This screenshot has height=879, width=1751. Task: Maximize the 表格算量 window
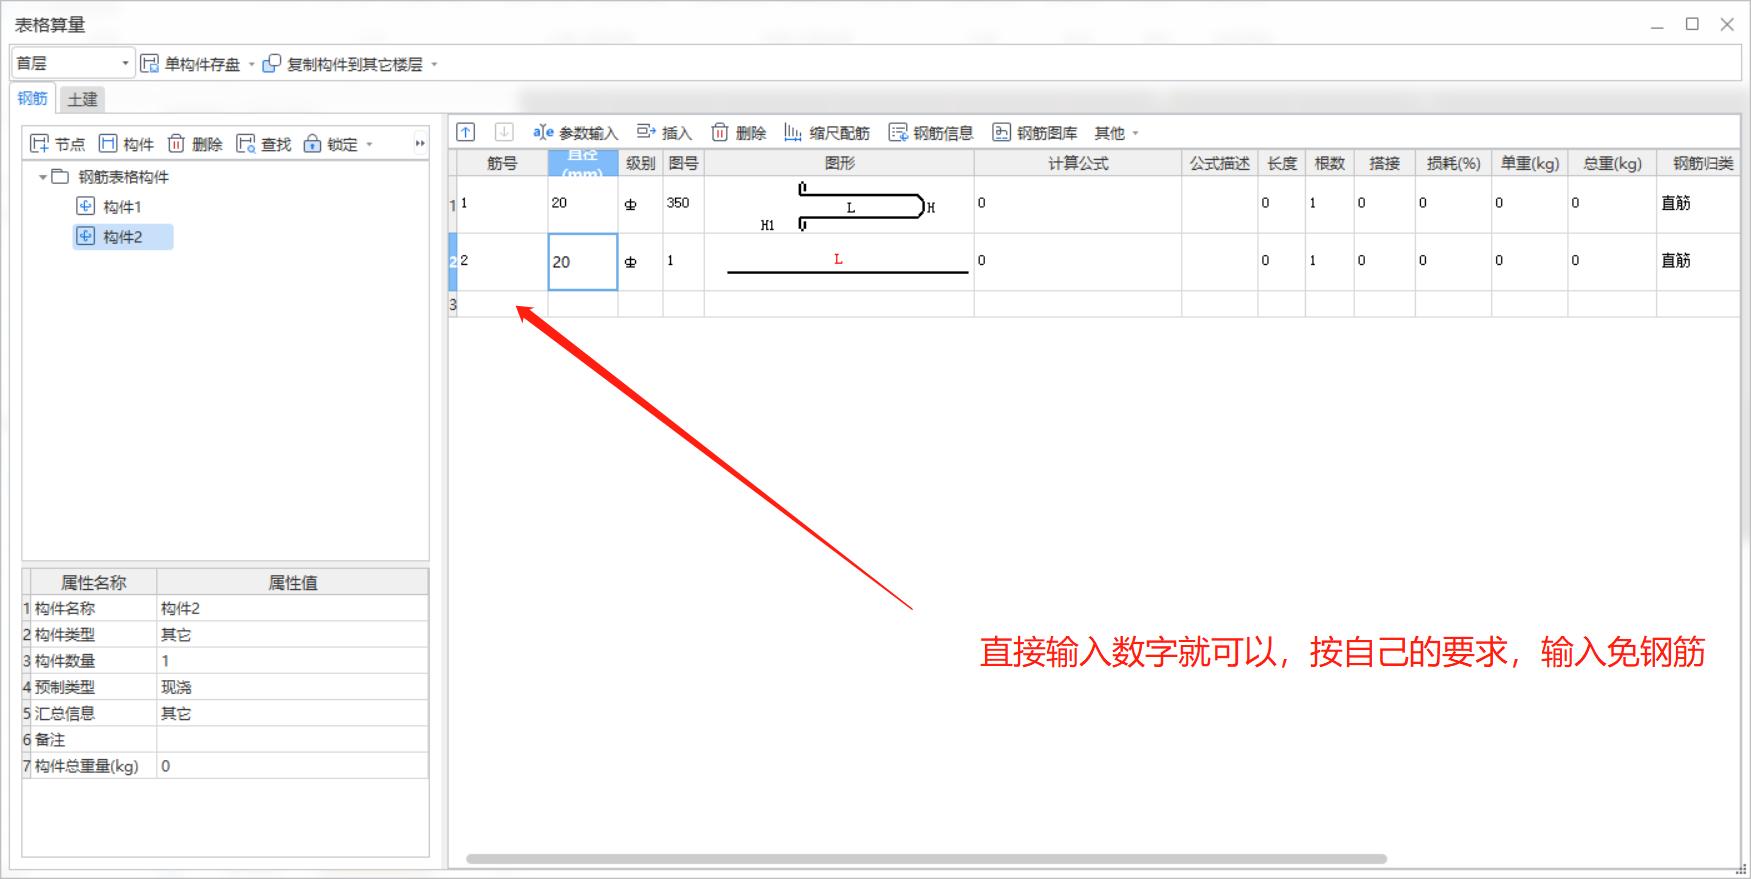pos(1692,24)
